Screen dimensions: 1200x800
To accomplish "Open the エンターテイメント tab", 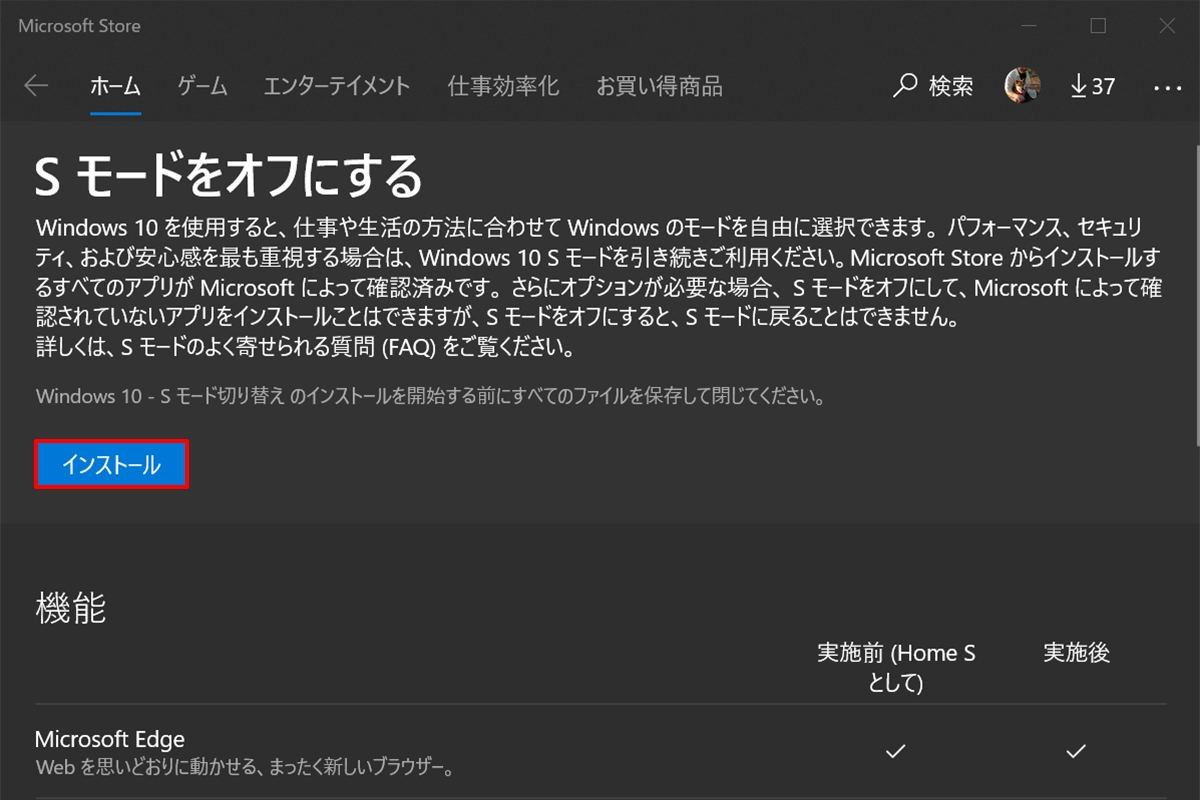I will pos(337,86).
